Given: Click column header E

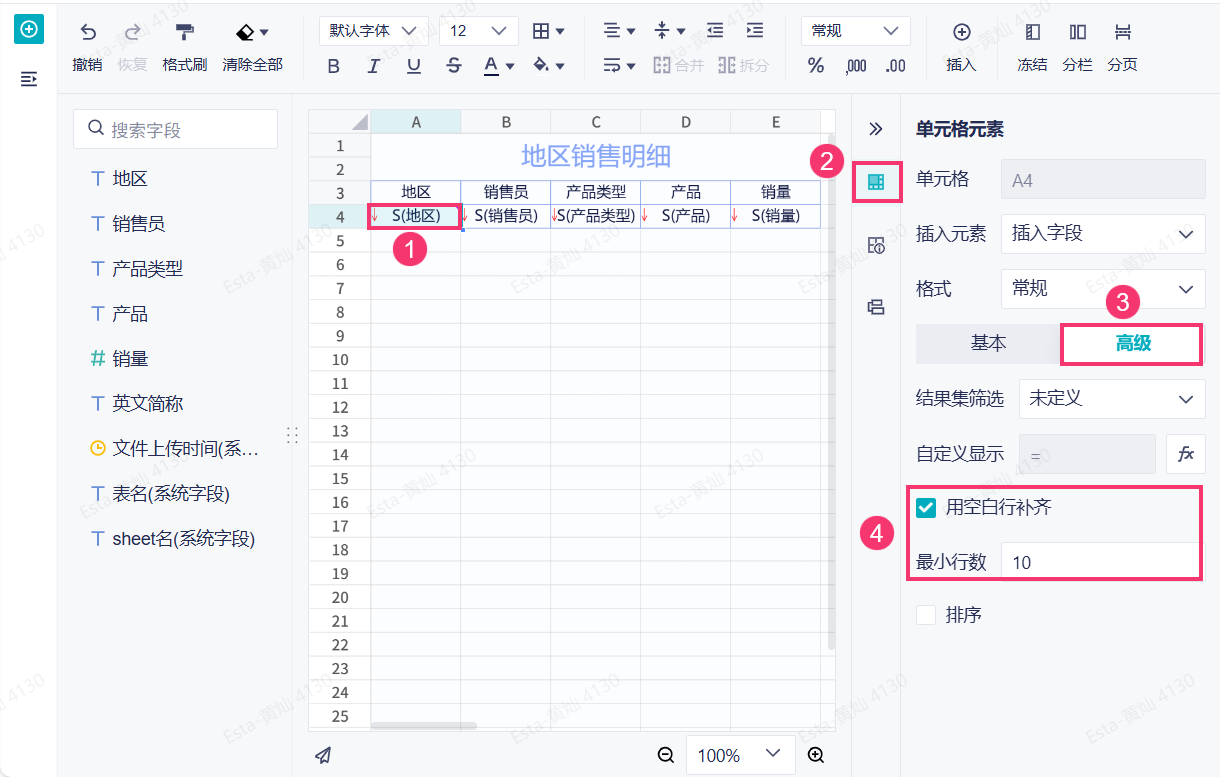Looking at the screenshot, I should click(776, 122).
